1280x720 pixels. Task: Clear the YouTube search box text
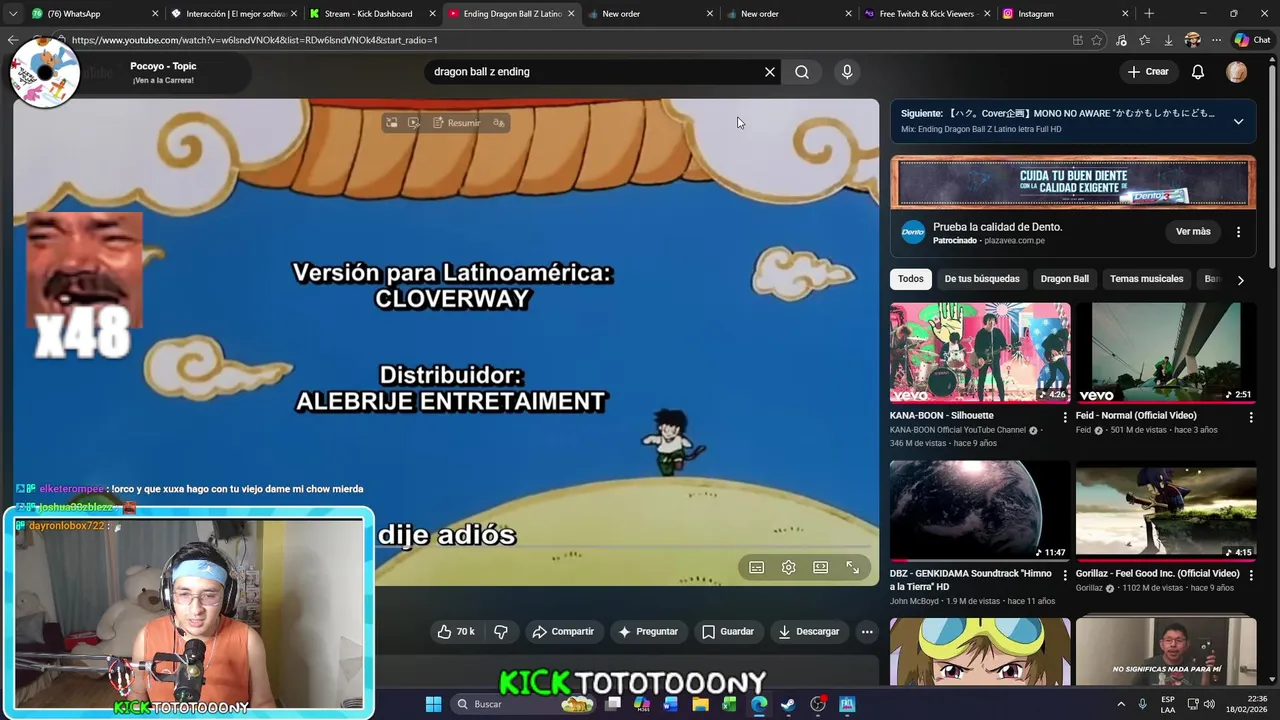pos(770,72)
